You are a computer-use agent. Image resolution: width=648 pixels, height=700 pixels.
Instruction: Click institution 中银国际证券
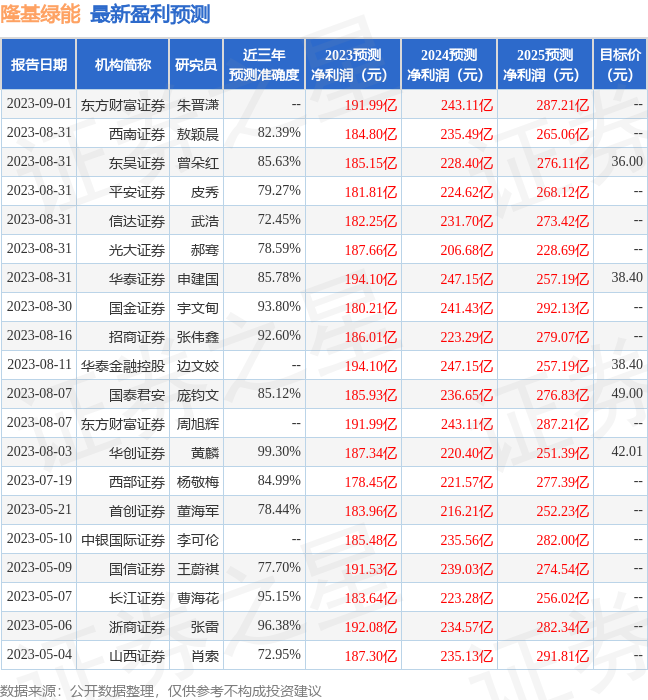pyautogui.click(x=123, y=540)
